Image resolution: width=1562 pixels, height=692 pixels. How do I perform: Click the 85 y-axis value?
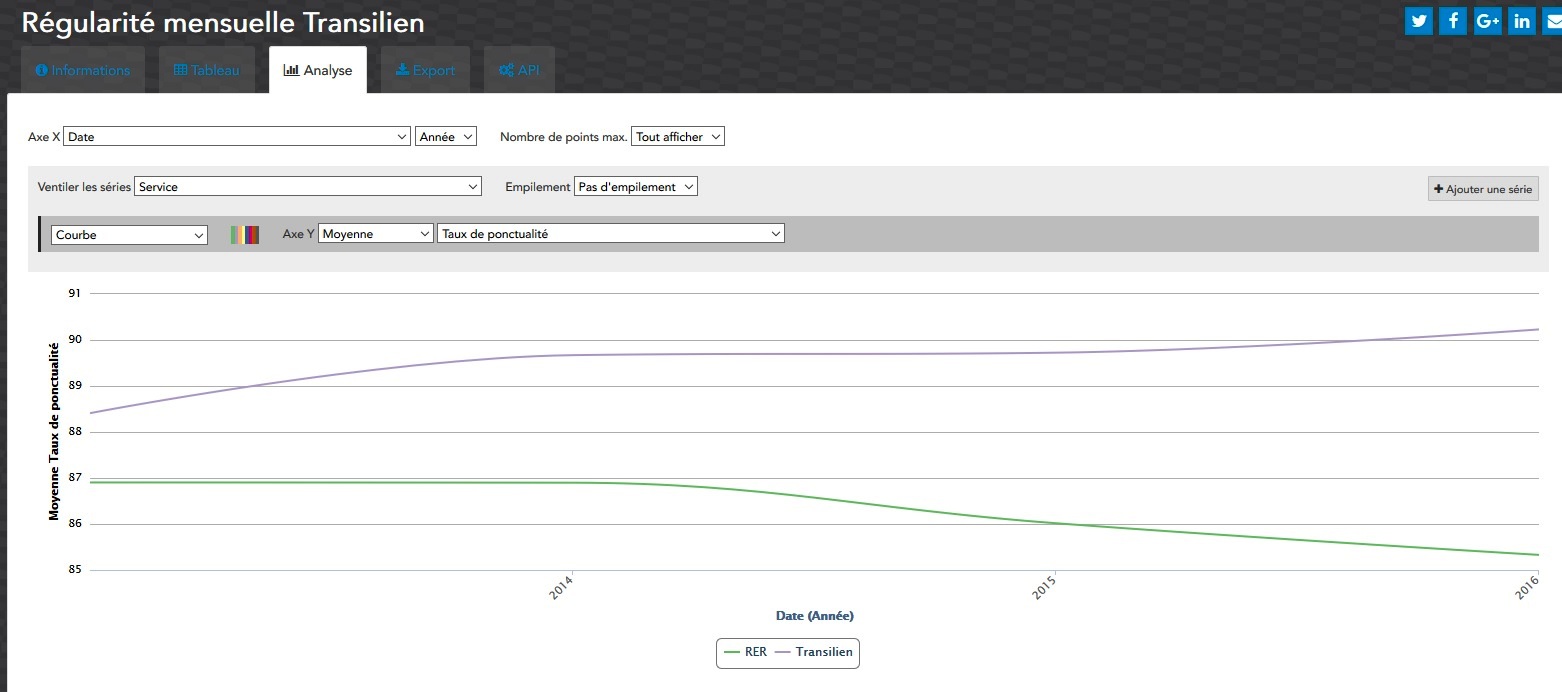(74, 571)
